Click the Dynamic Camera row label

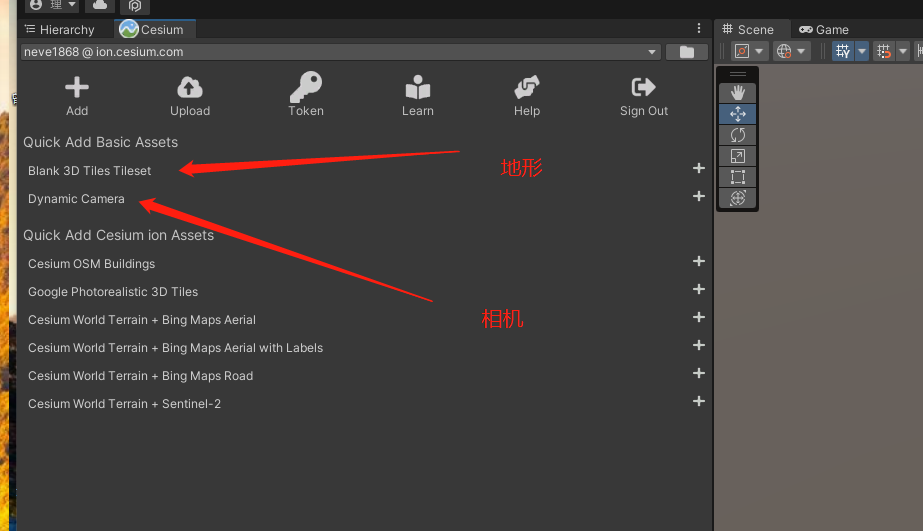(76, 199)
